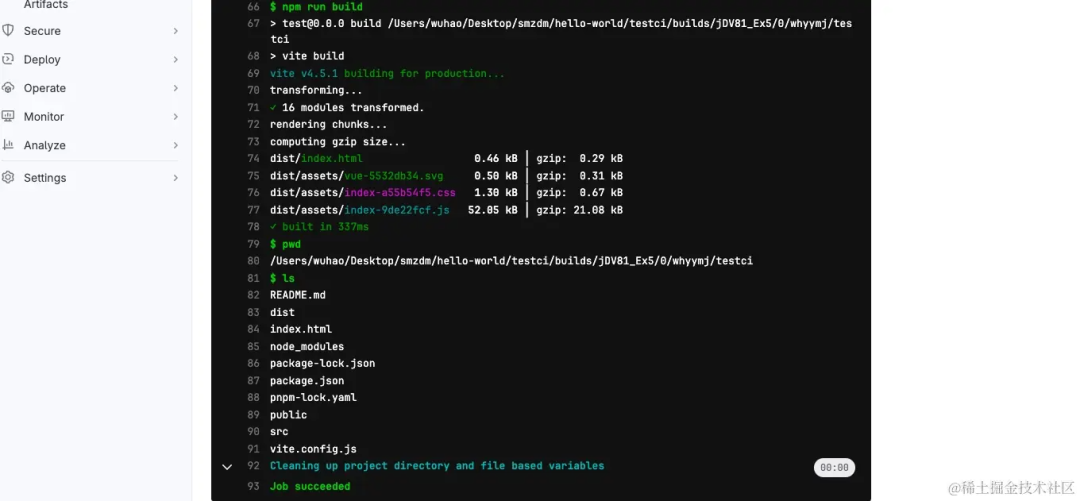Click log line number 81
The height and width of the screenshot is (501, 1080).
253,278
